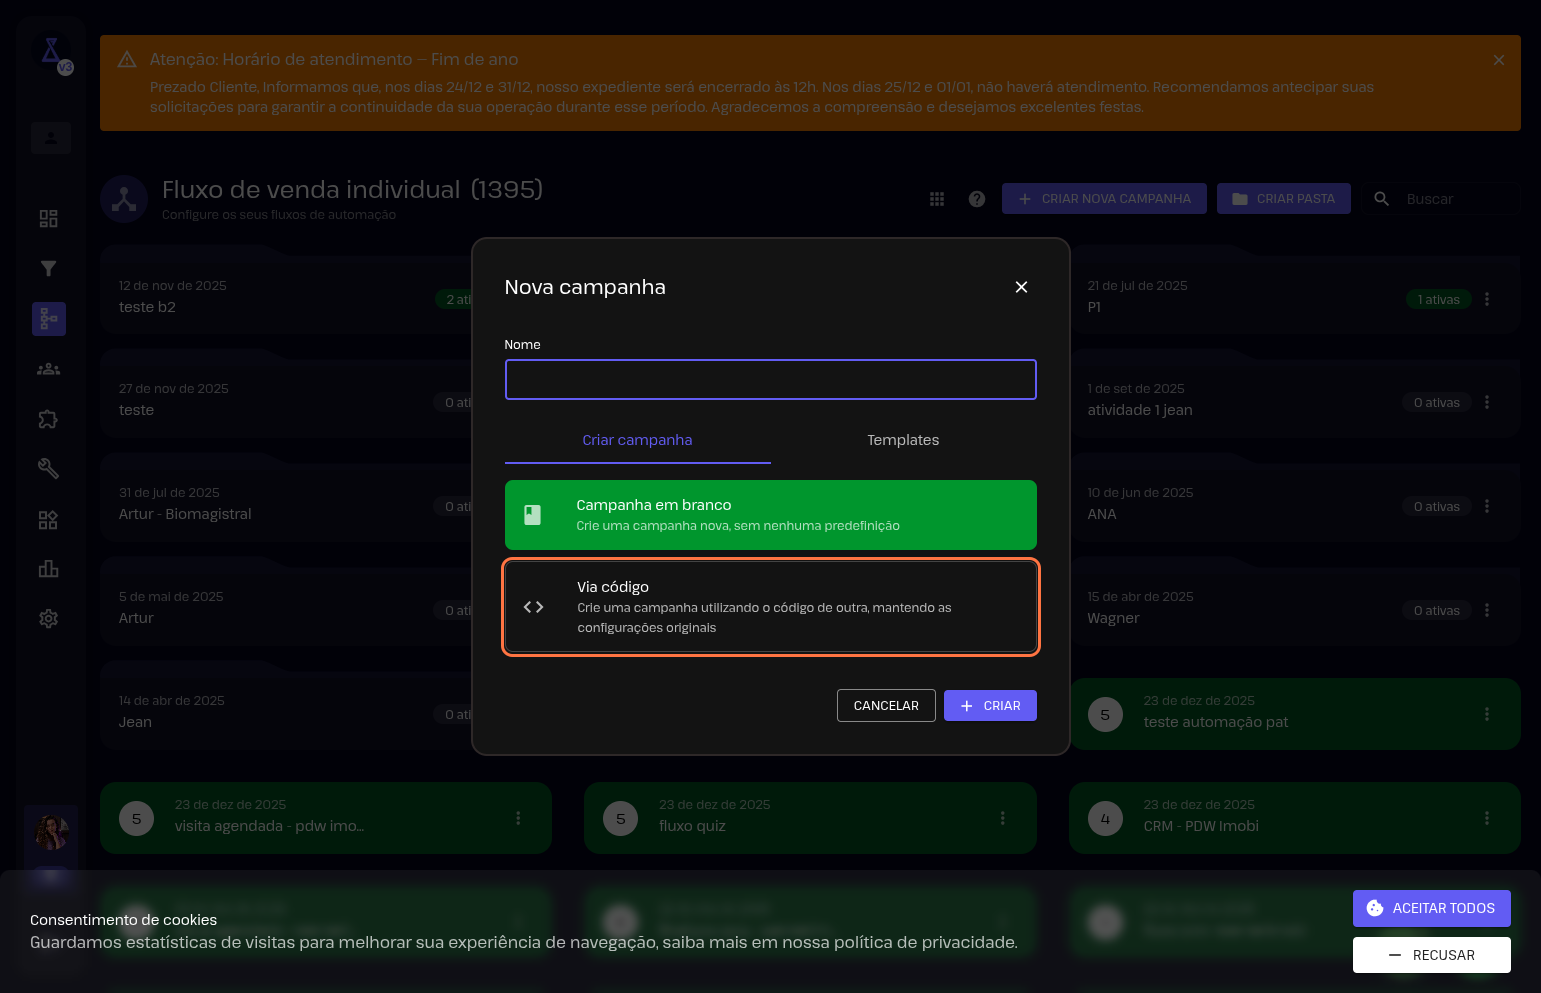Close the Nova campanha dialog
The height and width of the screenshot is (993, 1541).
(x=1021, y=287)
